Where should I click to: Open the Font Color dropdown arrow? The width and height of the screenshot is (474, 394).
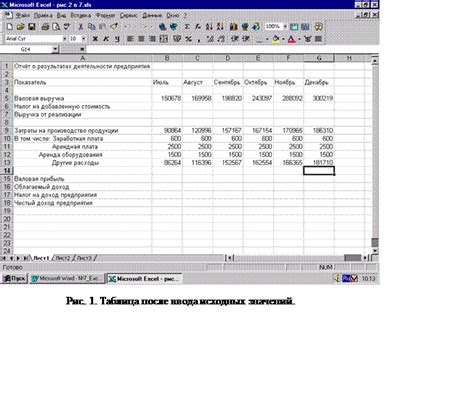tap(299, 39)
